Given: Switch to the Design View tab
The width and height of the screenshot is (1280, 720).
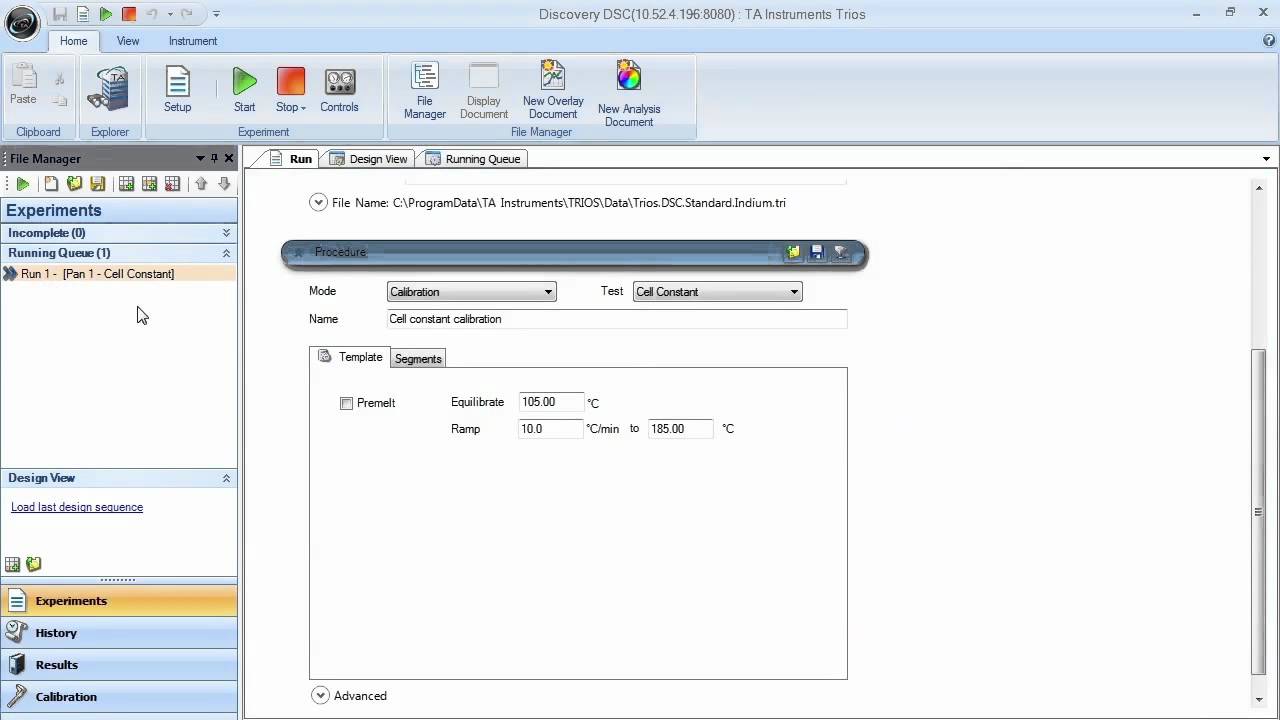Looking at the screenshot, I should click(368, 159).
